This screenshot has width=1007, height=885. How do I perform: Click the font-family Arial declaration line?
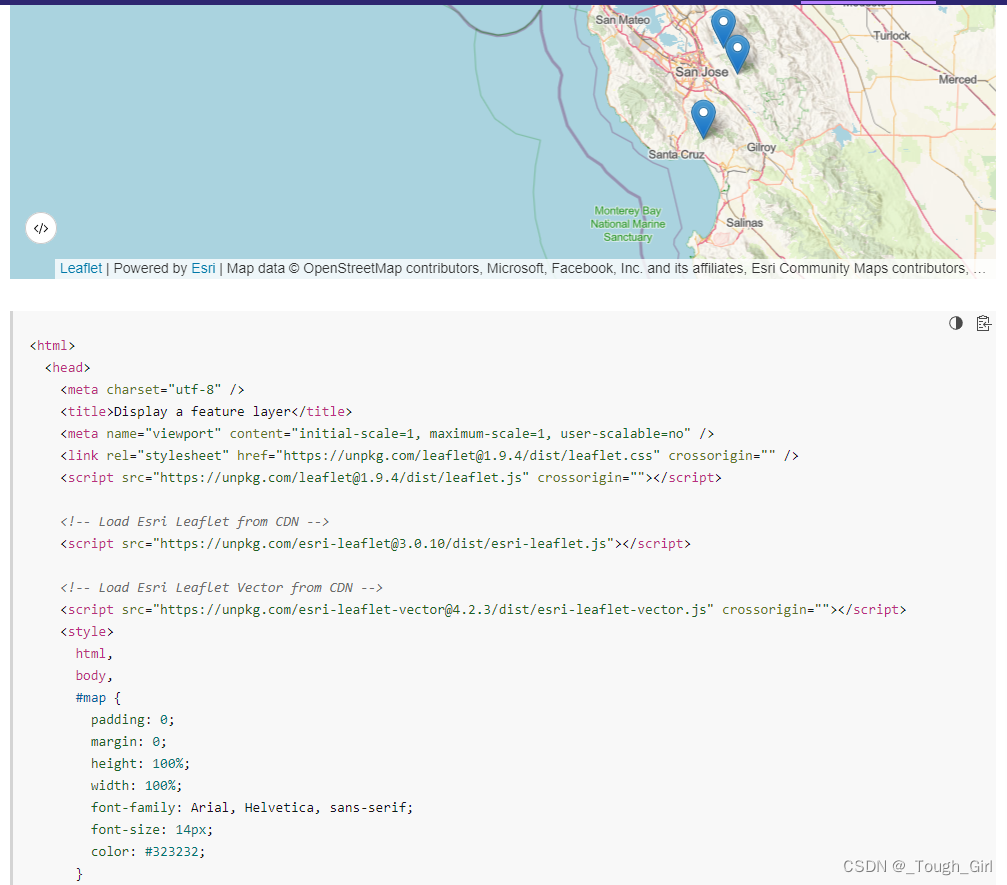pyautogui.click(x=252, y=807)
